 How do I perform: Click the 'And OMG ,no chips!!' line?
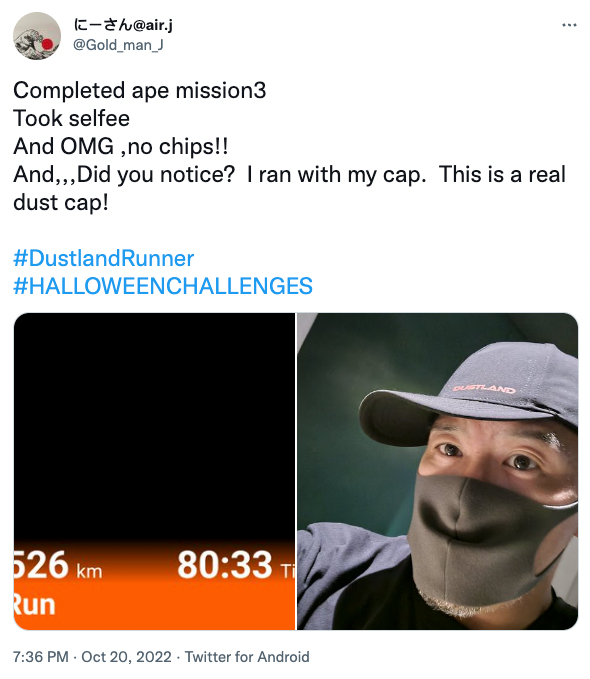120,146
